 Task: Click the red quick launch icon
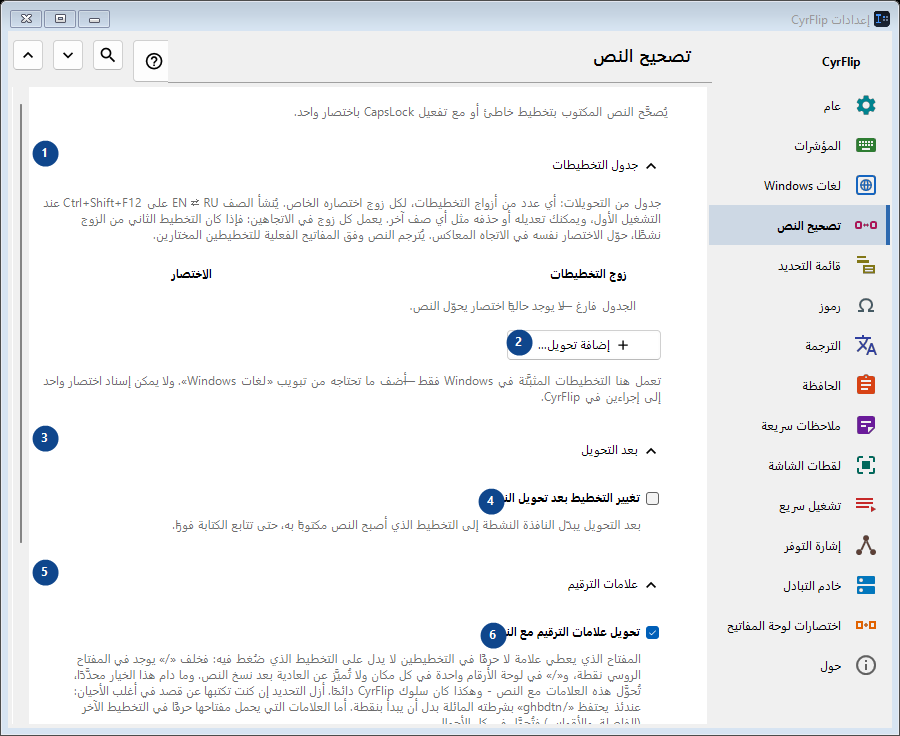click(x=866, y=505)
